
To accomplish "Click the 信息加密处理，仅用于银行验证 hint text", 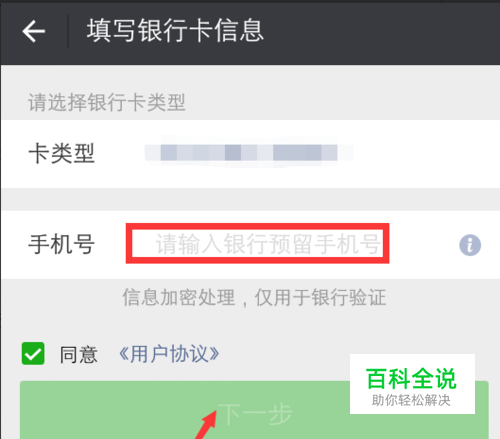I will (254, 297).
